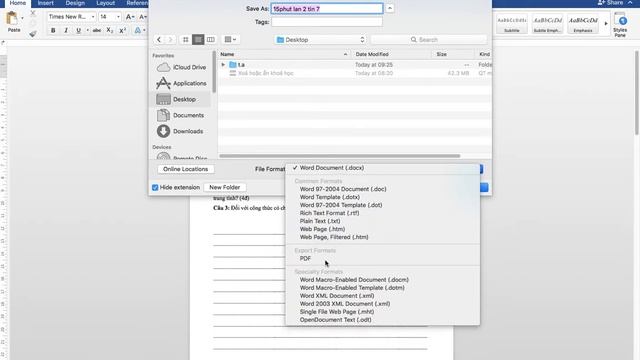Switch file browser to icon view
Viewport: 640px width, 360px height.
[186, 40]
